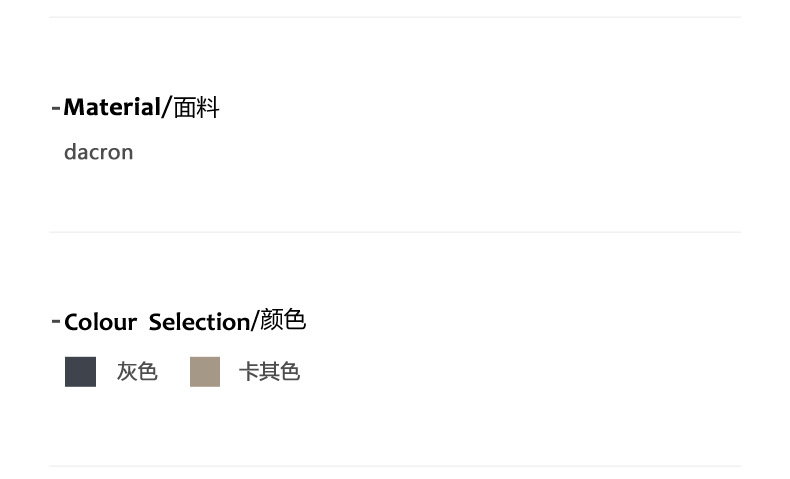Click the slash between Material and 面料
This screenshot has width=790, height=479.
tap(167, 108)
